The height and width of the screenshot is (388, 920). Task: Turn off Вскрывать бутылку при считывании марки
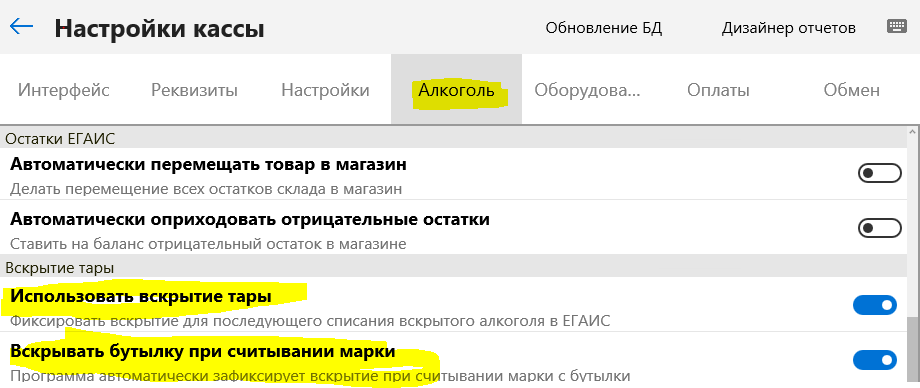pyautogui.click(x=875, y=360)
